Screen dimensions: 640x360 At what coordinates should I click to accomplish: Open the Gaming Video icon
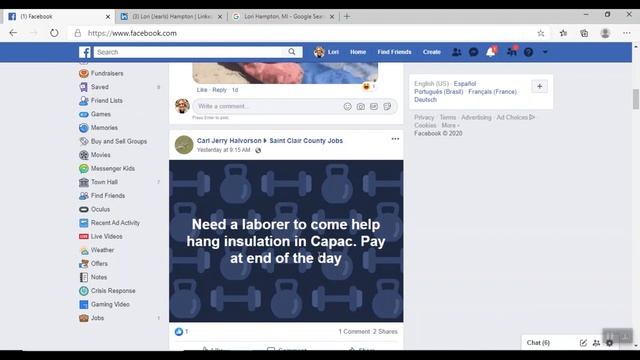(84, 304)
